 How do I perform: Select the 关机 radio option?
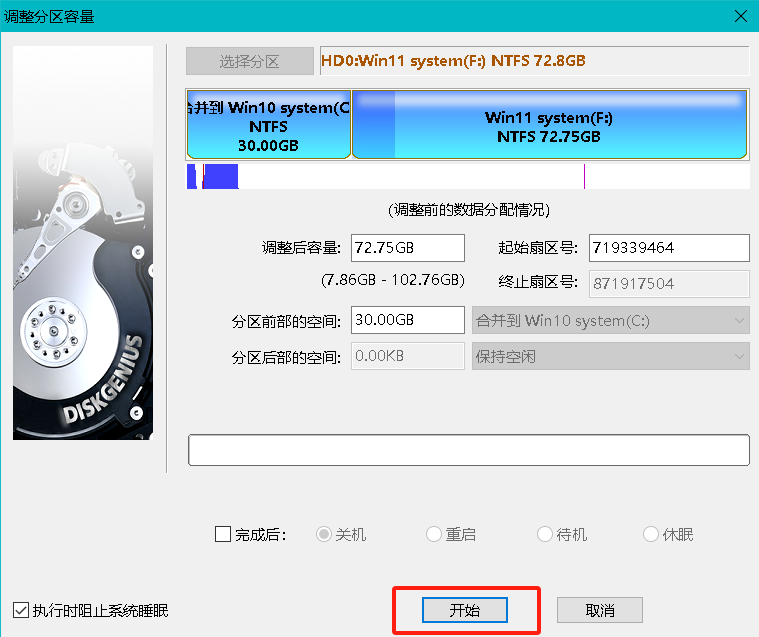[324, 534]
